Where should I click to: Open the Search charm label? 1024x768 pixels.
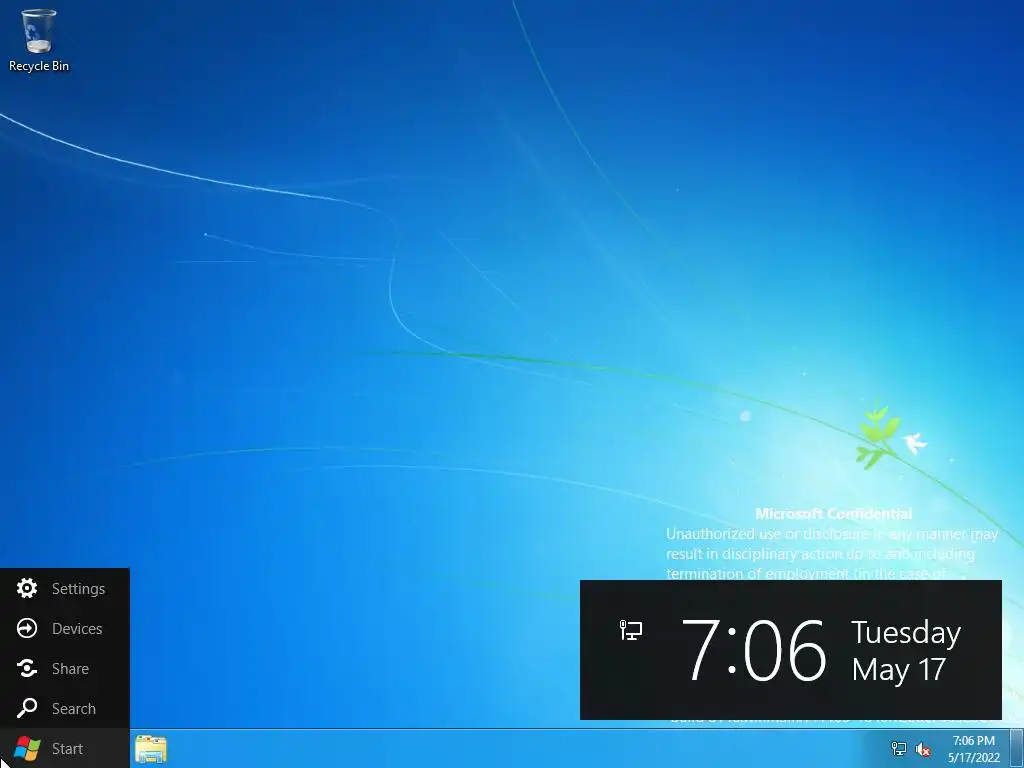click(74, 709)
